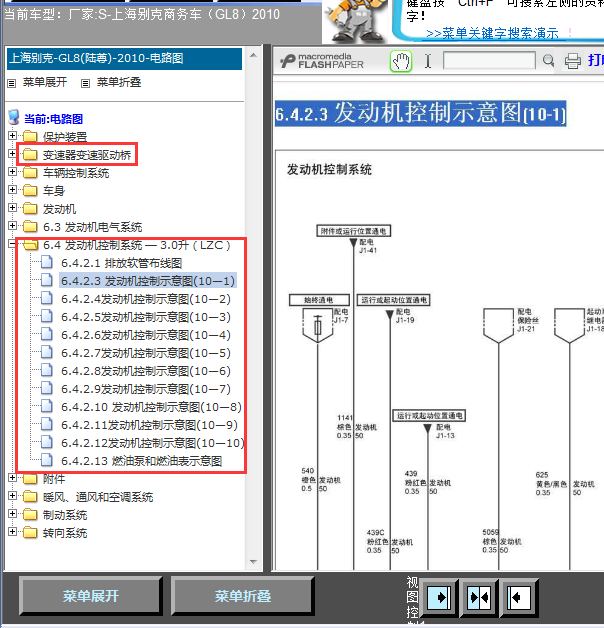Viewport: 604px width, 628px height.
Task: Open 6.4.2.12 发动机控制示意图(10-10)
Action: coord(153,443)
